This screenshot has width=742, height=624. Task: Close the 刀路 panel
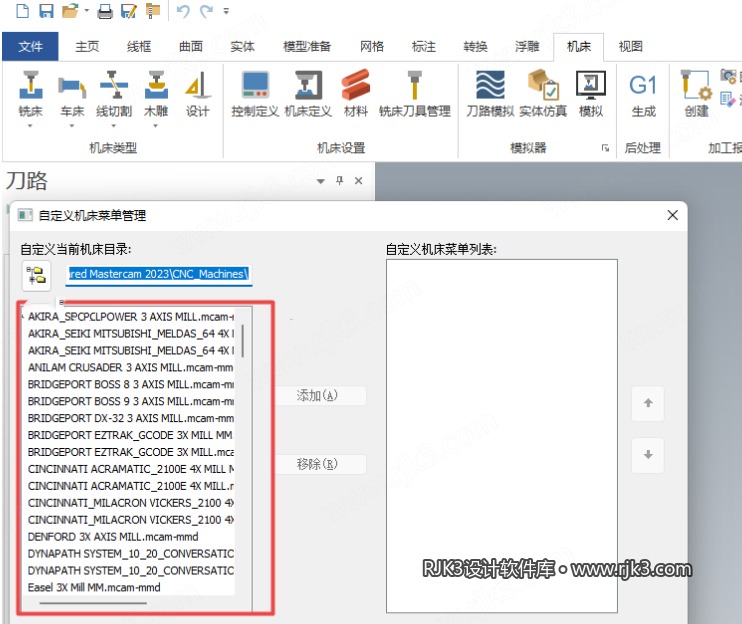(358, 180)
